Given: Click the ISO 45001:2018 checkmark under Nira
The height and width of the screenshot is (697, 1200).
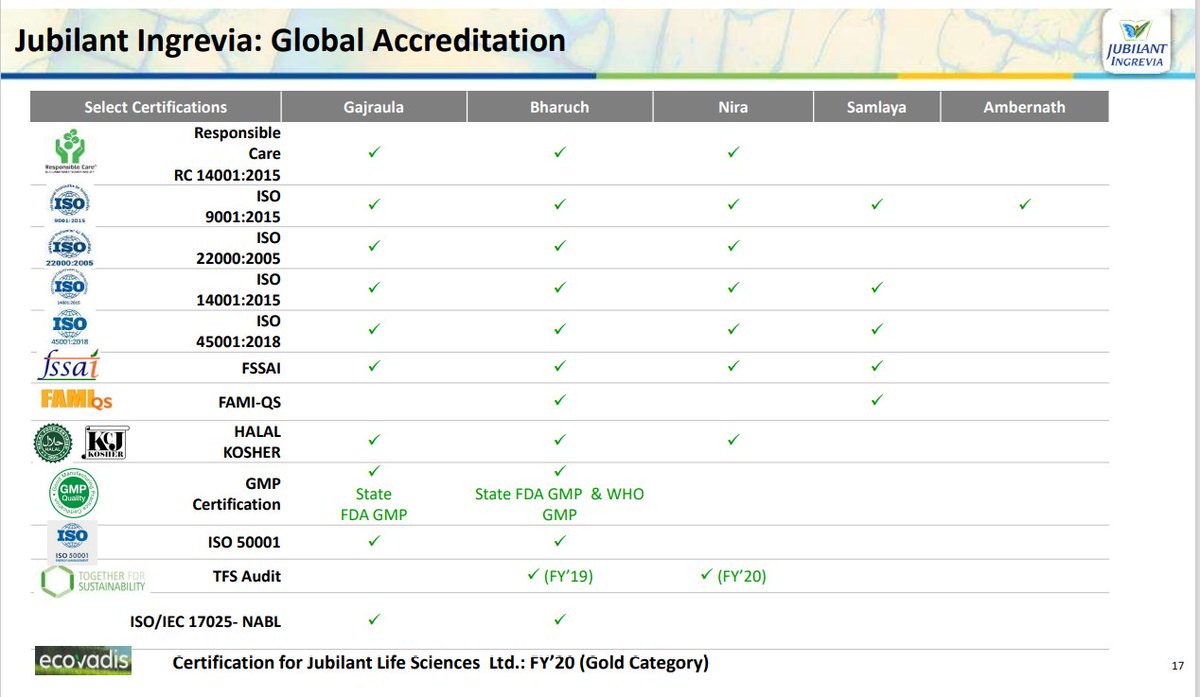Looking at the screenshot, I should click(x=733, y=328).
